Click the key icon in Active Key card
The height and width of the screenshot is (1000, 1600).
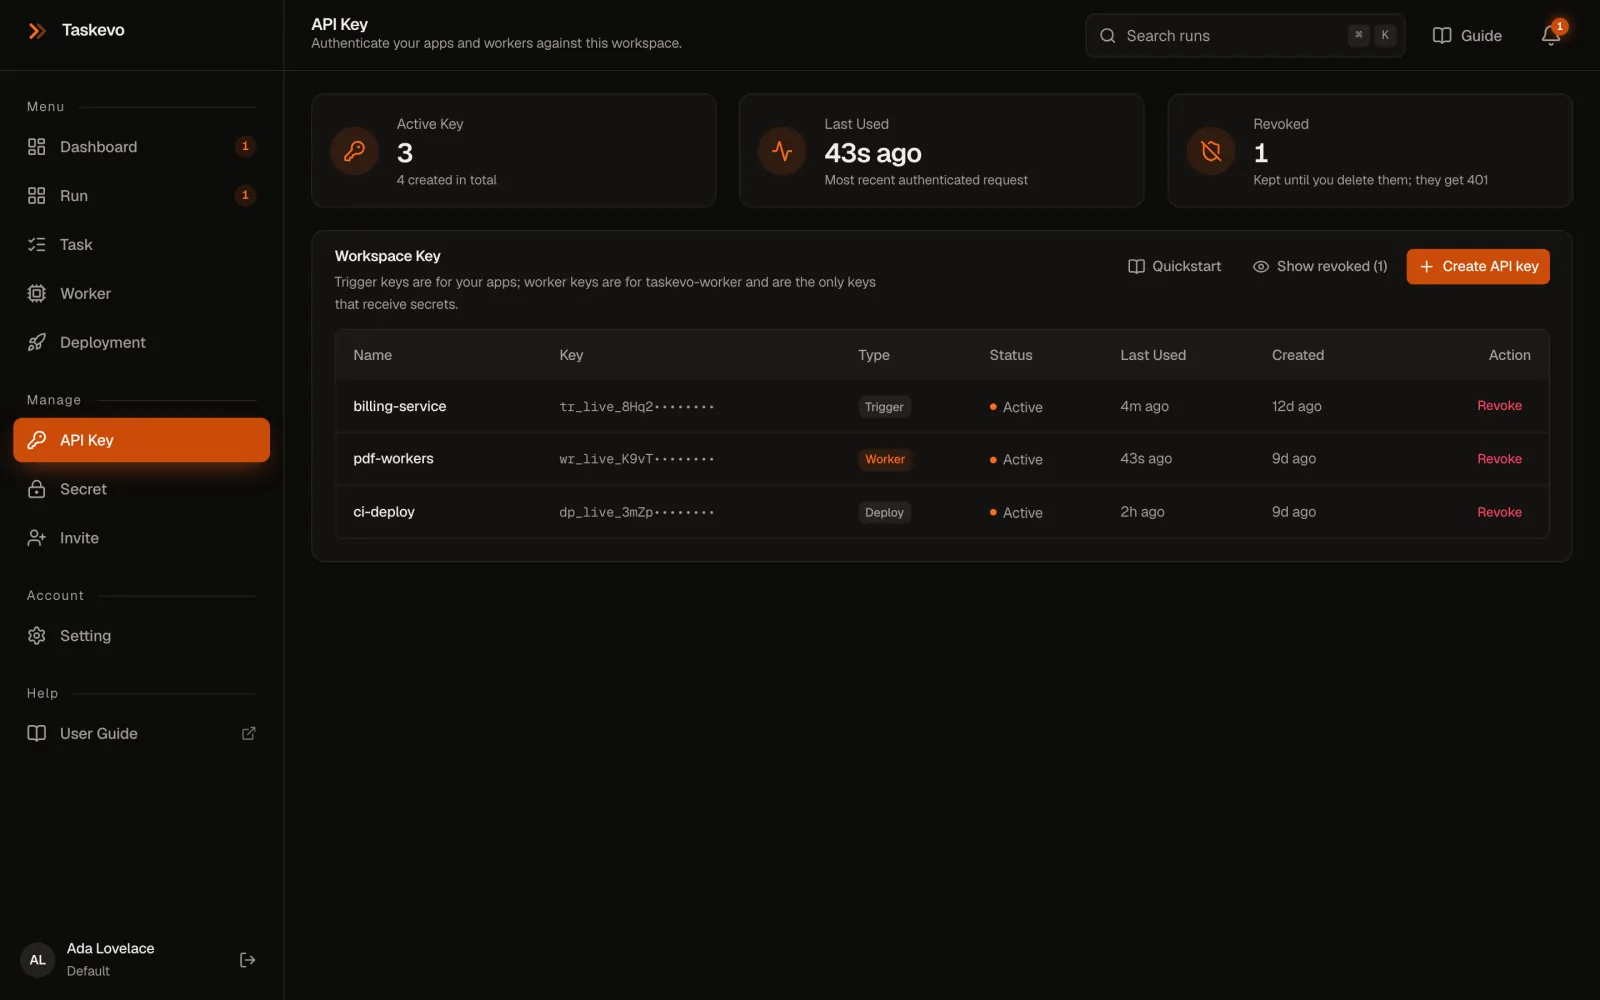coord(354,151)
